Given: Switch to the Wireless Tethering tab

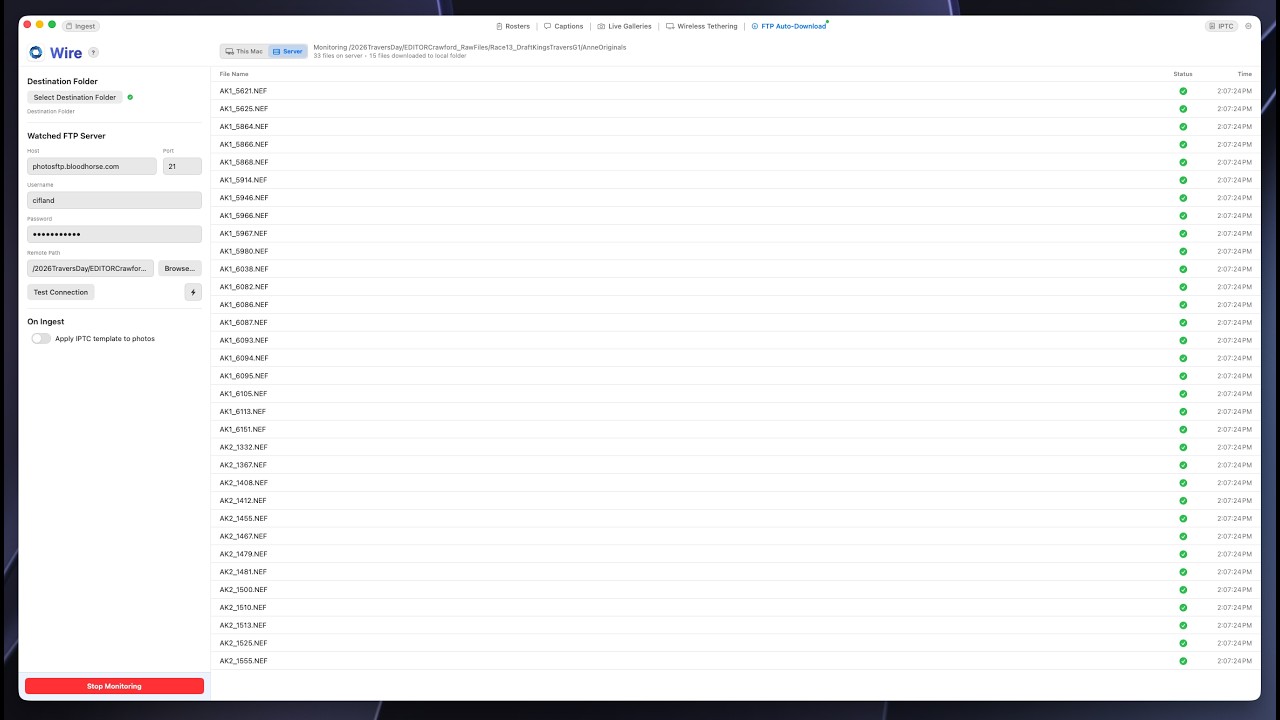Looking at the screenshot, I should click(x=702, y=26).
